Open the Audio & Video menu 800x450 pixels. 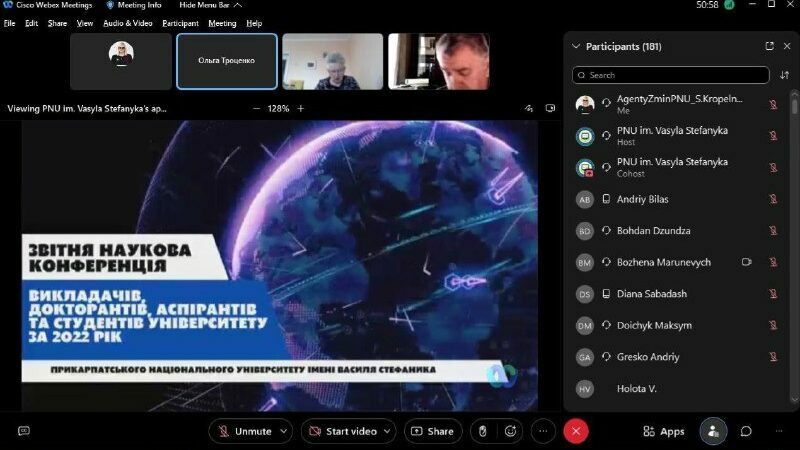(x=129, y=23)
